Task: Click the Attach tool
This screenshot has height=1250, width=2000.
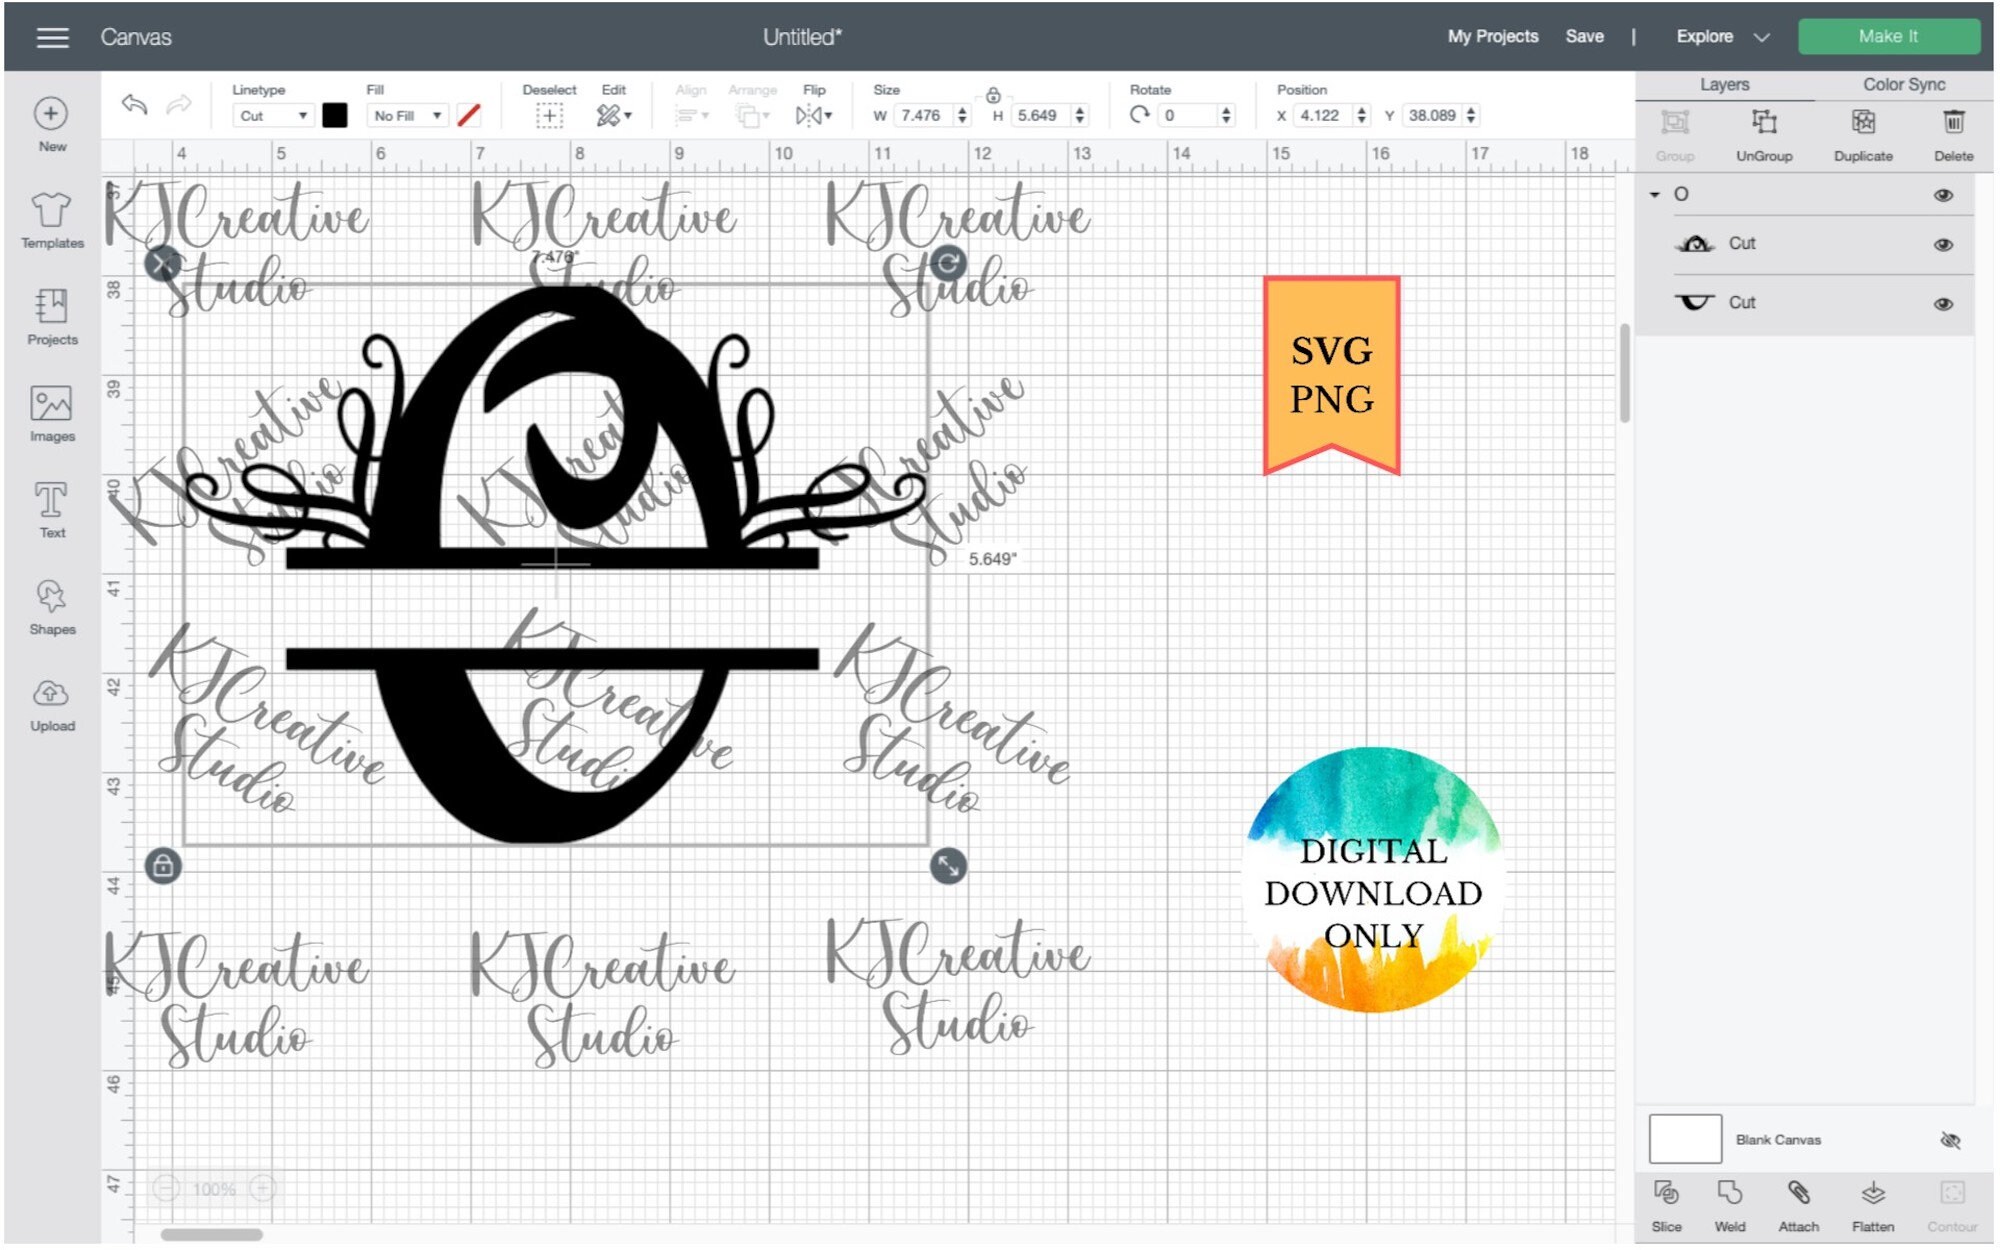Action: [1798, 1195]
